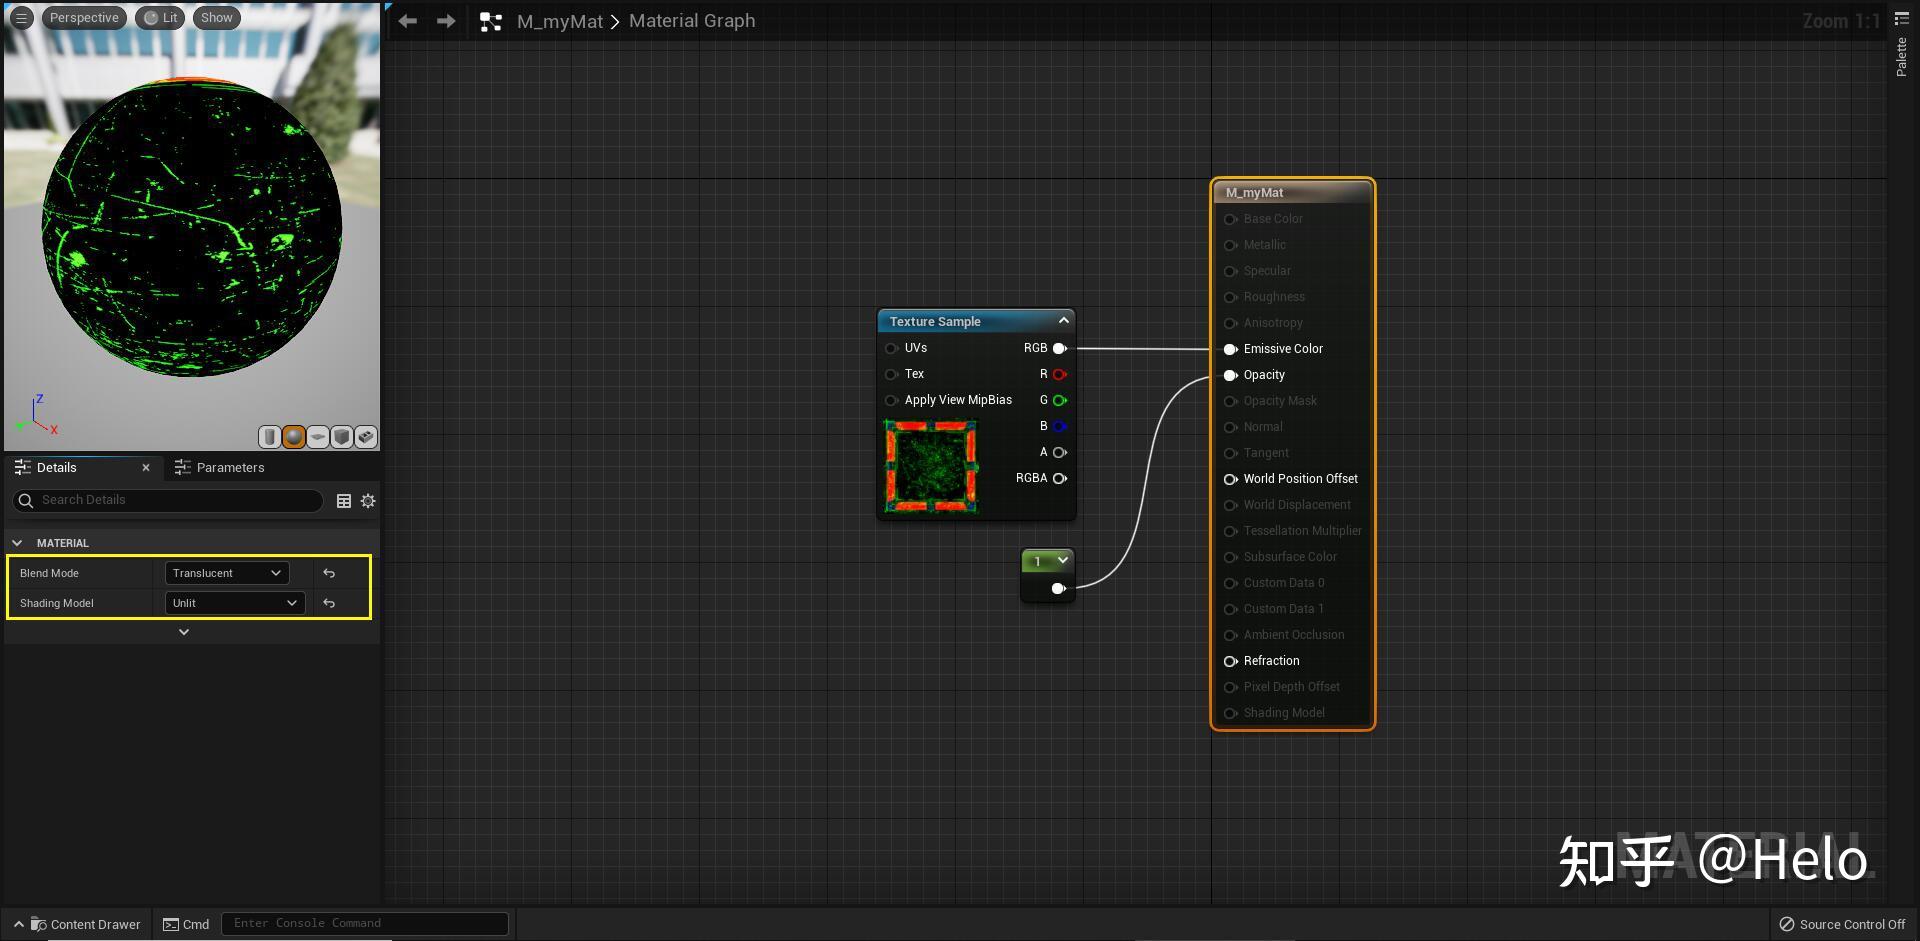Expand advanced material properties chevron
The image size is (1920, 941).
click(x=184, y=632)
